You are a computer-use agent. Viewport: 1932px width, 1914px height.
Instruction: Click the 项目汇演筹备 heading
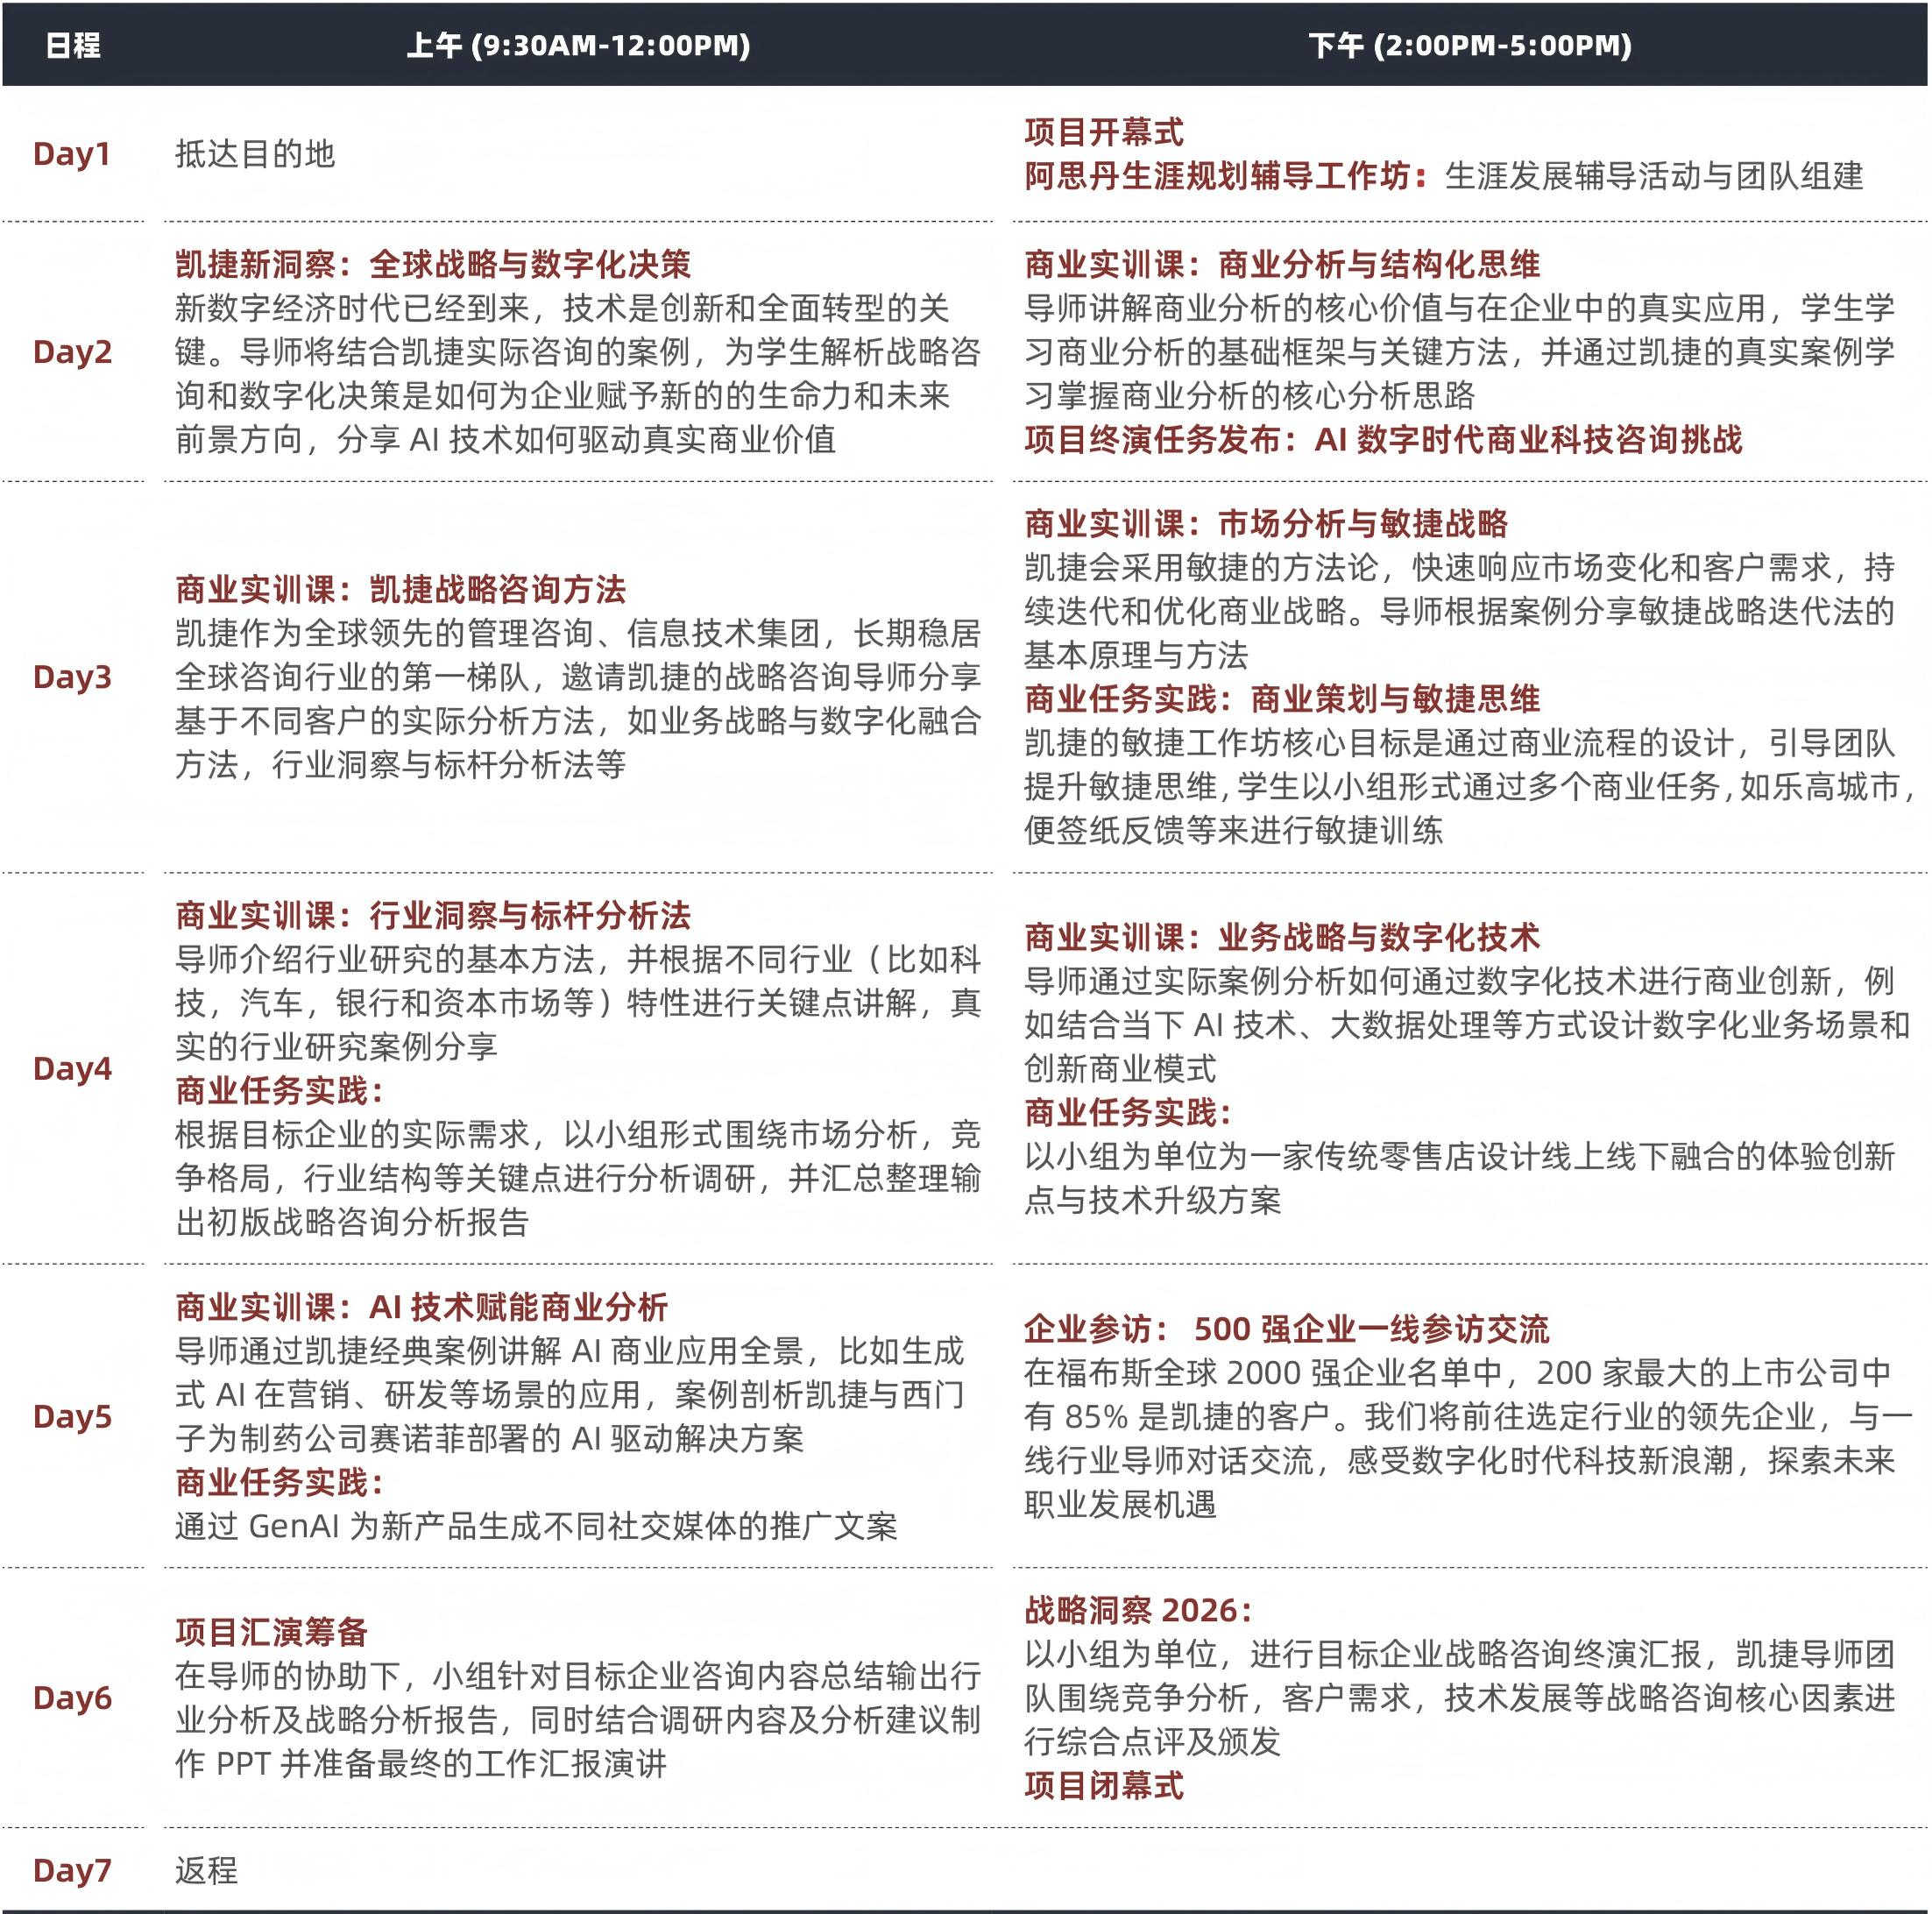click(272, 1633)
